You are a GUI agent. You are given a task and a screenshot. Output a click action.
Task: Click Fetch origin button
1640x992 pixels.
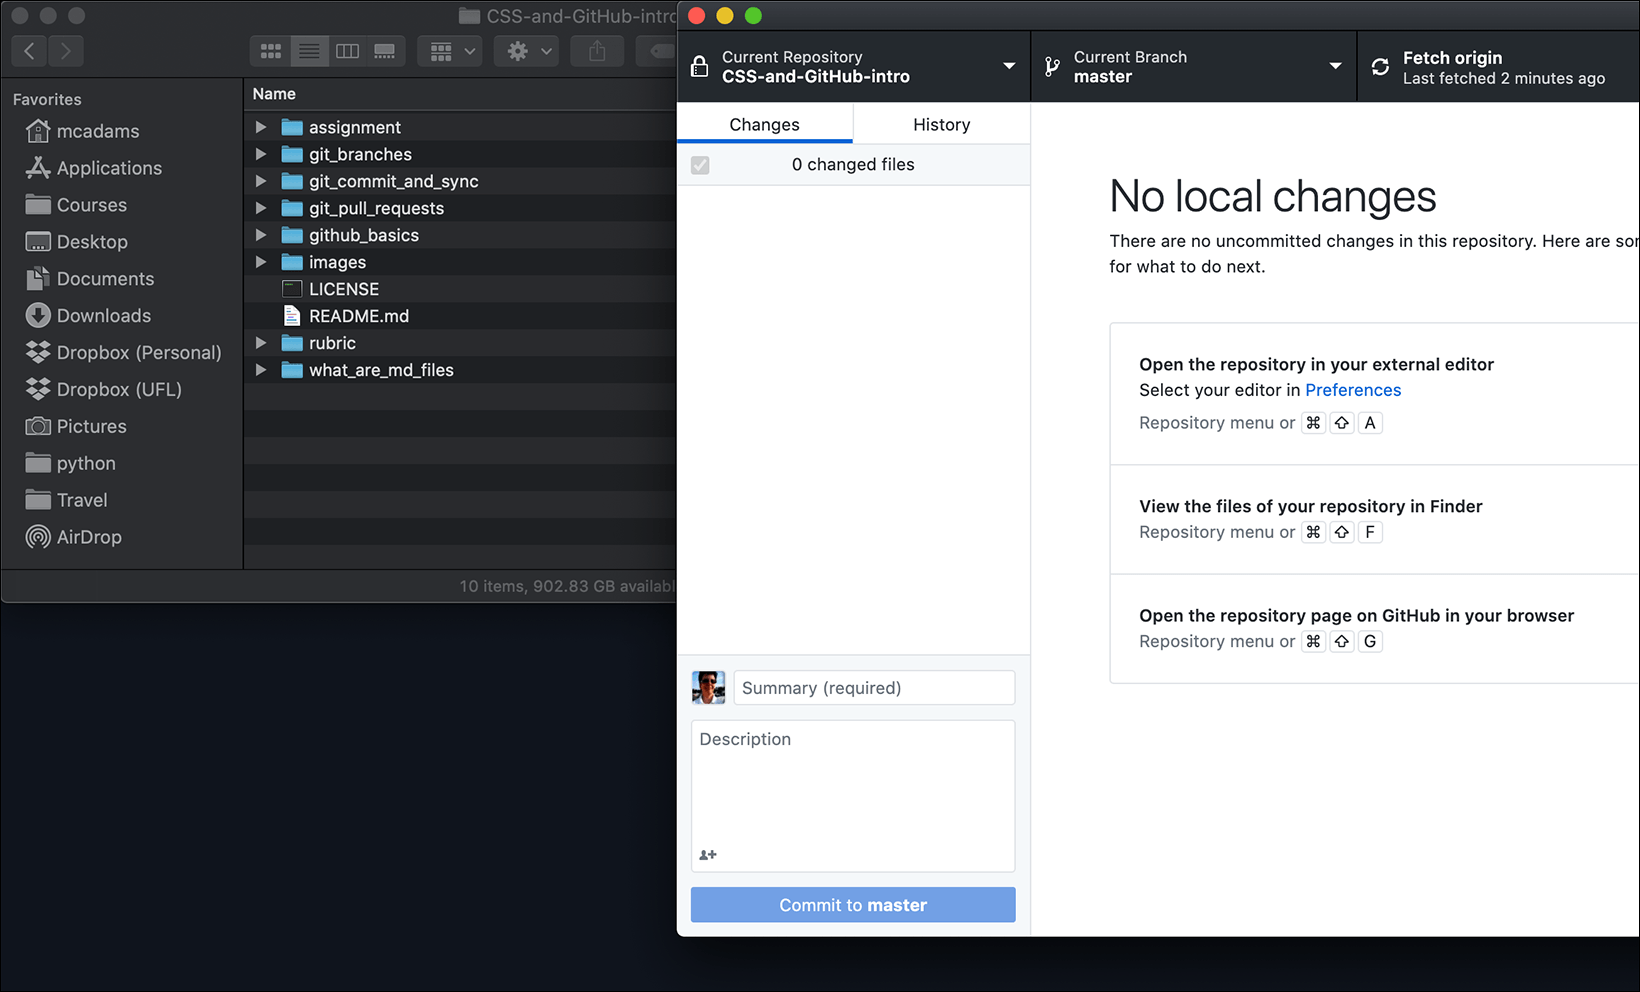(x=1498, y=67)
